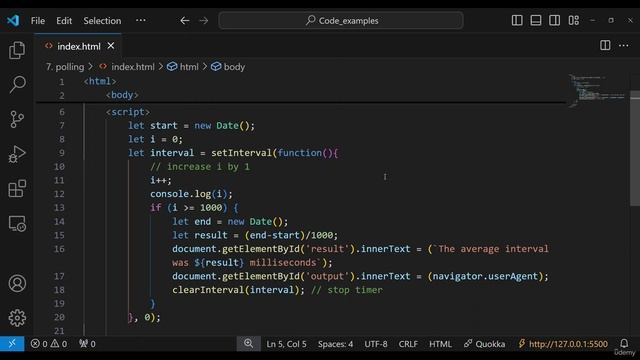This screenshot has width=640, height=360.
Task: Change encoding via UTF-8
Action: (376, 344)
